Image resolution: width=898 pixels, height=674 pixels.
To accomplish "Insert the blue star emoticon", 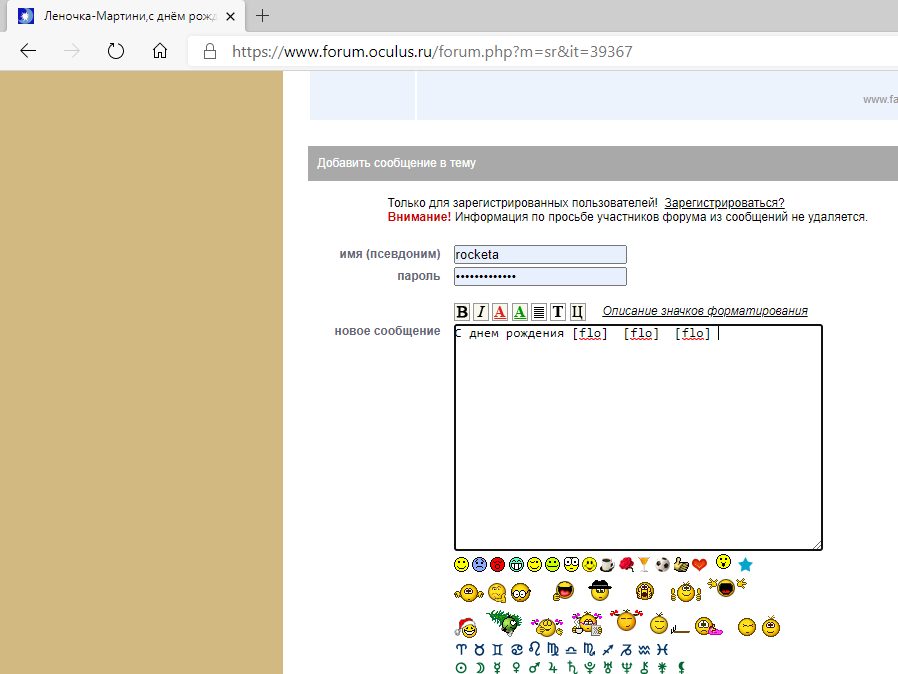I will (x=745, y=565).
